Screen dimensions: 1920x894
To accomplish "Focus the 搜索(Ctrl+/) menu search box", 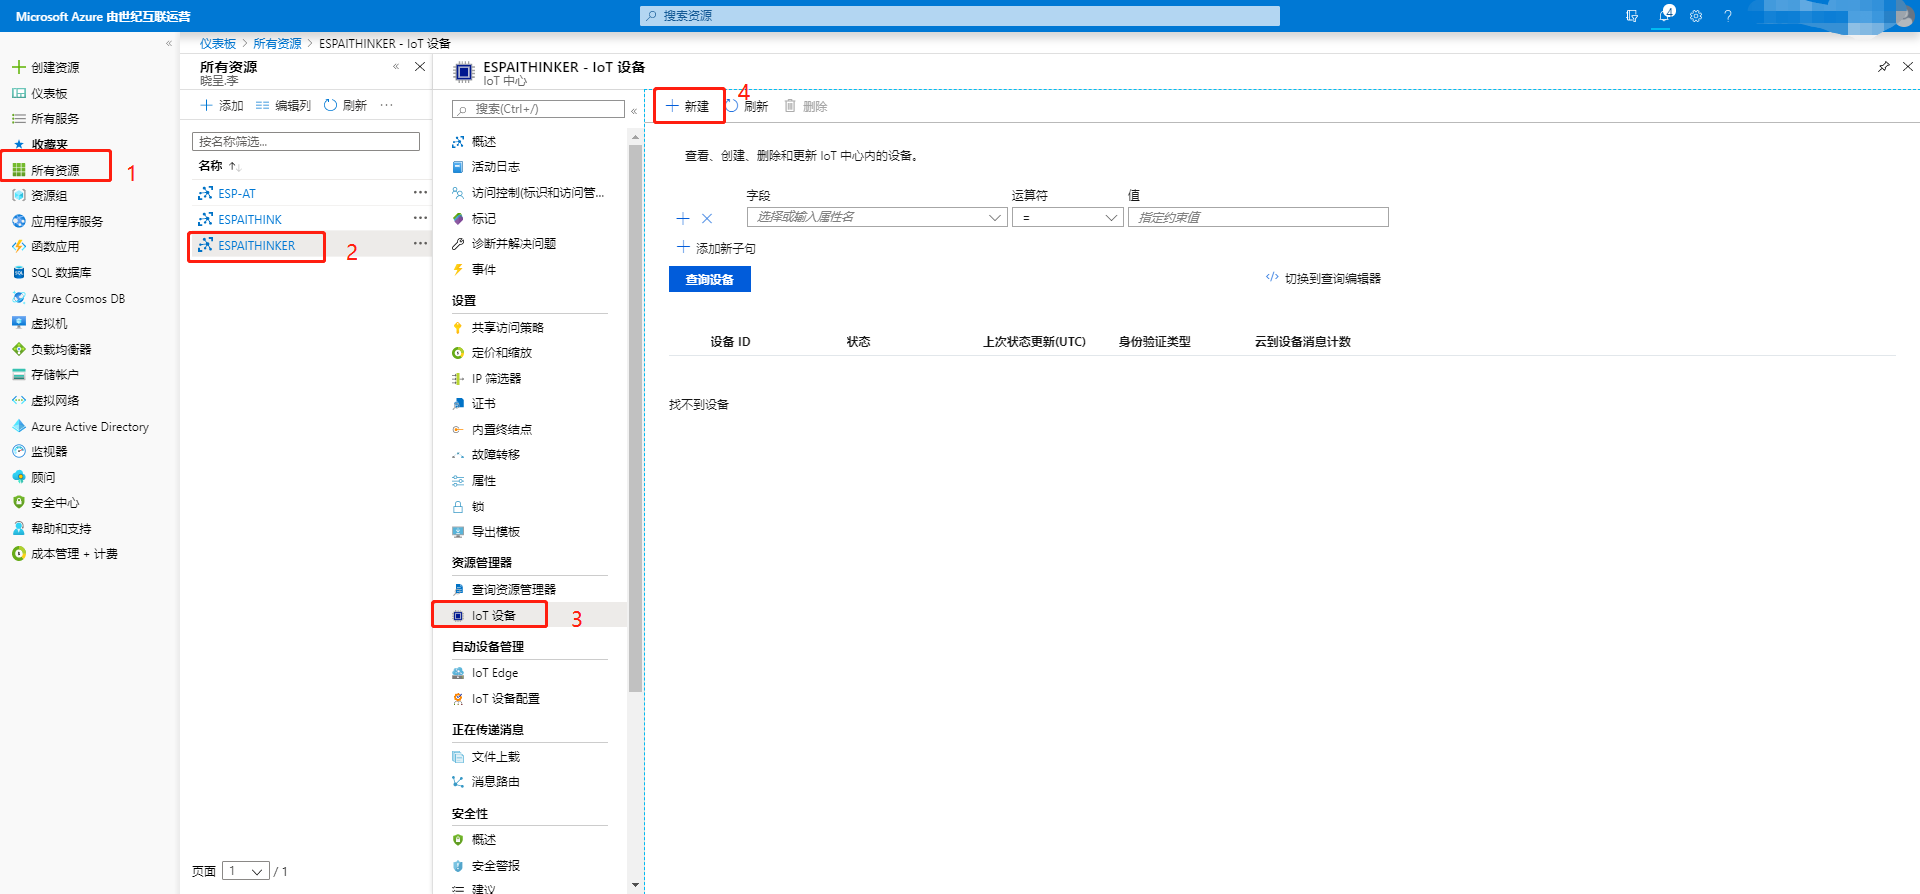I will pyautogui.click(x=538, y=109).
